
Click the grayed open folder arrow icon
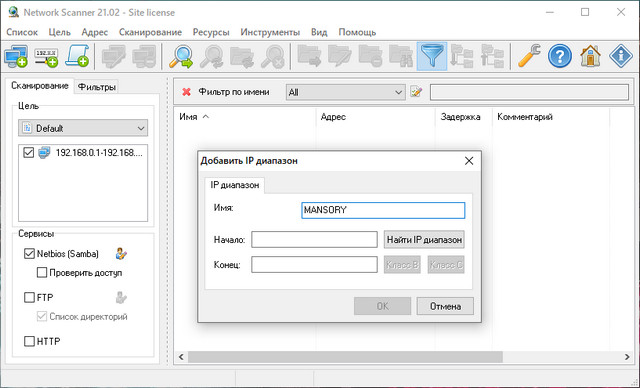[x=309, y=56]
